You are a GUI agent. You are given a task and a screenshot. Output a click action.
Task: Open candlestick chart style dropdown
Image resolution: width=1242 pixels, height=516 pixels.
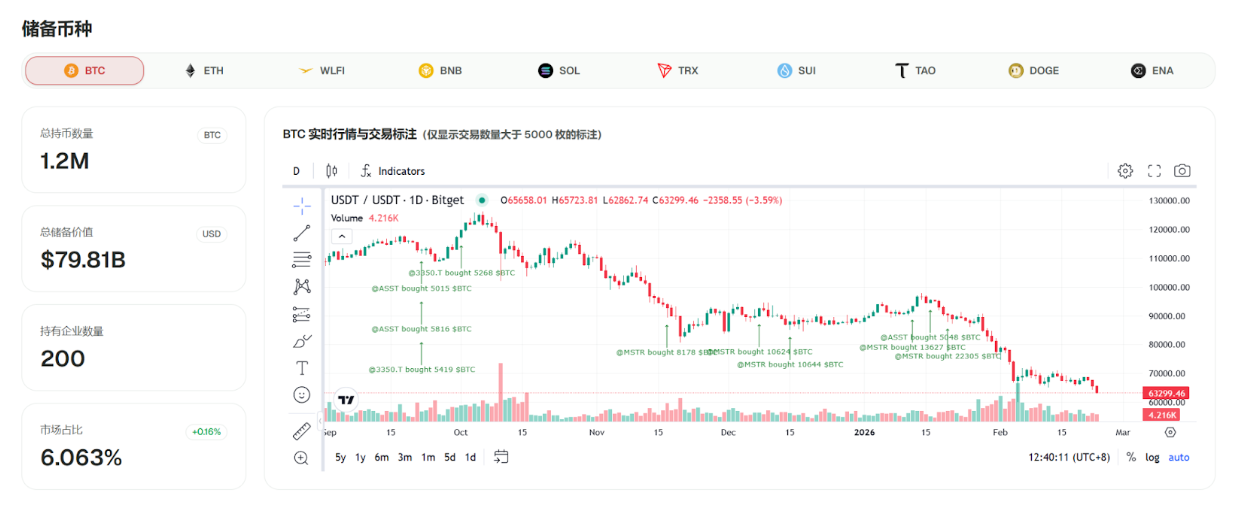(x=331, y=171)
